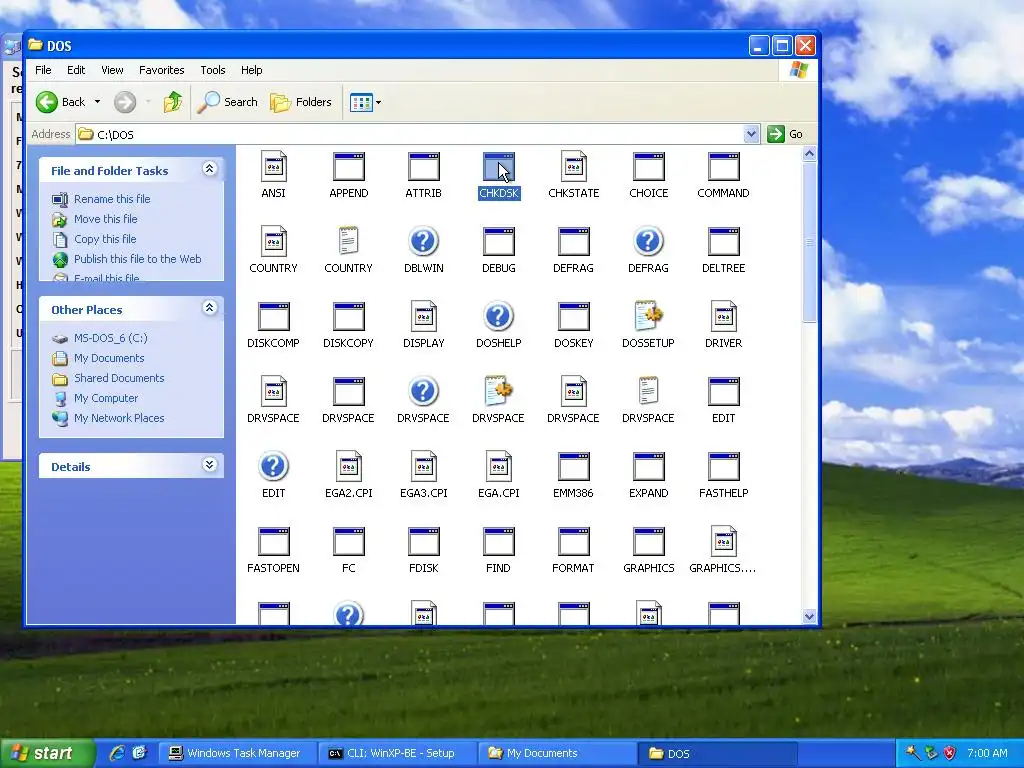
Task: Select the DOSKEY program icon
Action: 573,317
